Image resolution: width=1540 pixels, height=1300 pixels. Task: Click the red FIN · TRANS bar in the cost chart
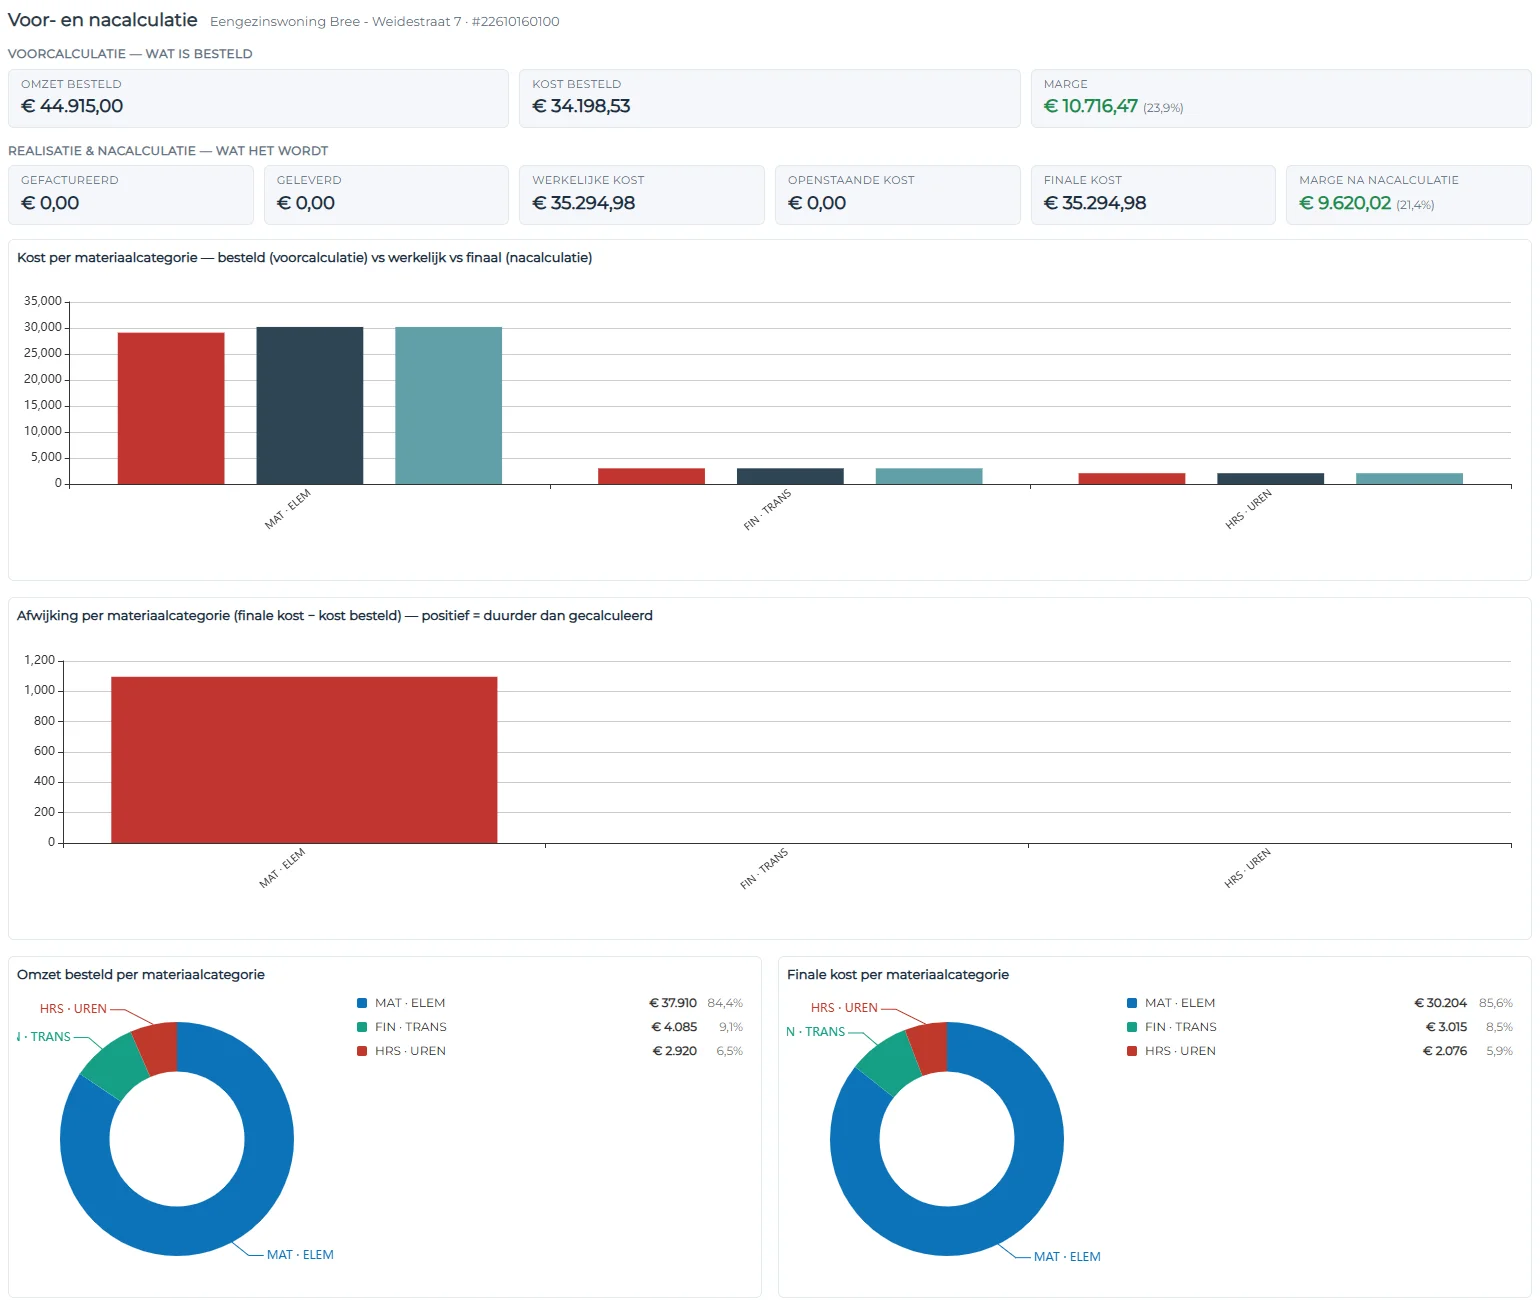tap(652, 476)
